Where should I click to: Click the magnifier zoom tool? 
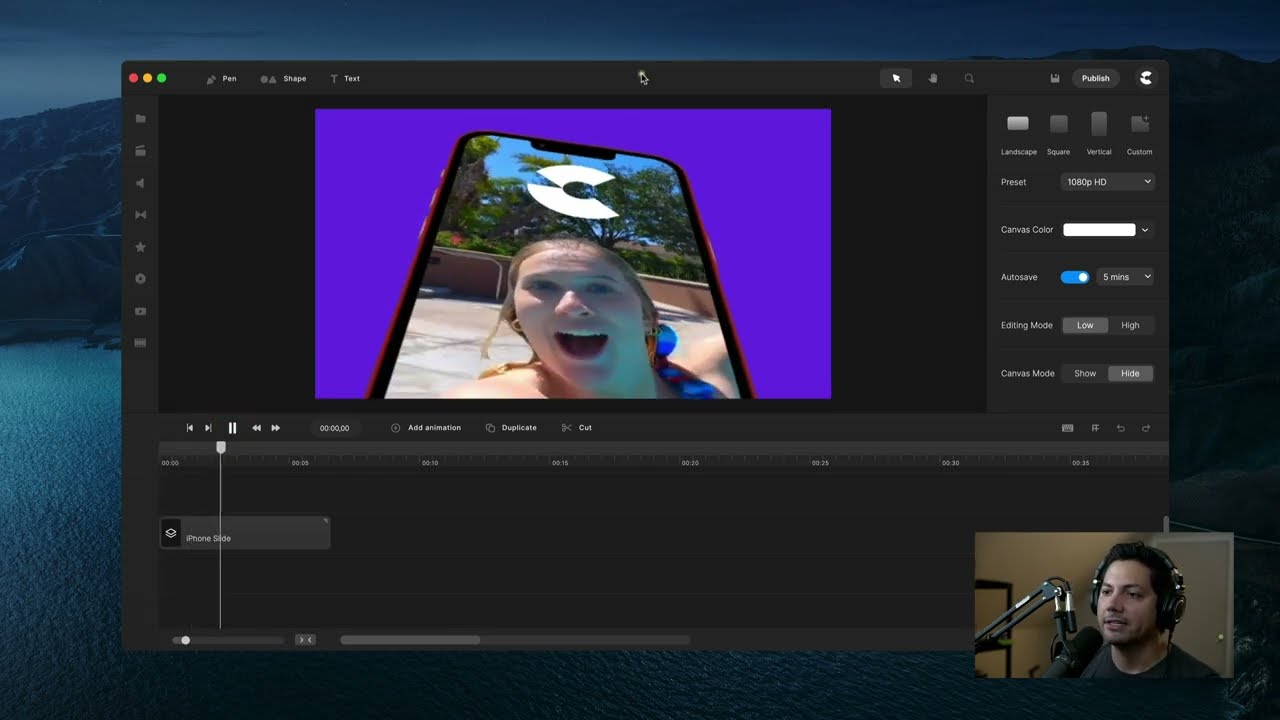pos(969,78)
